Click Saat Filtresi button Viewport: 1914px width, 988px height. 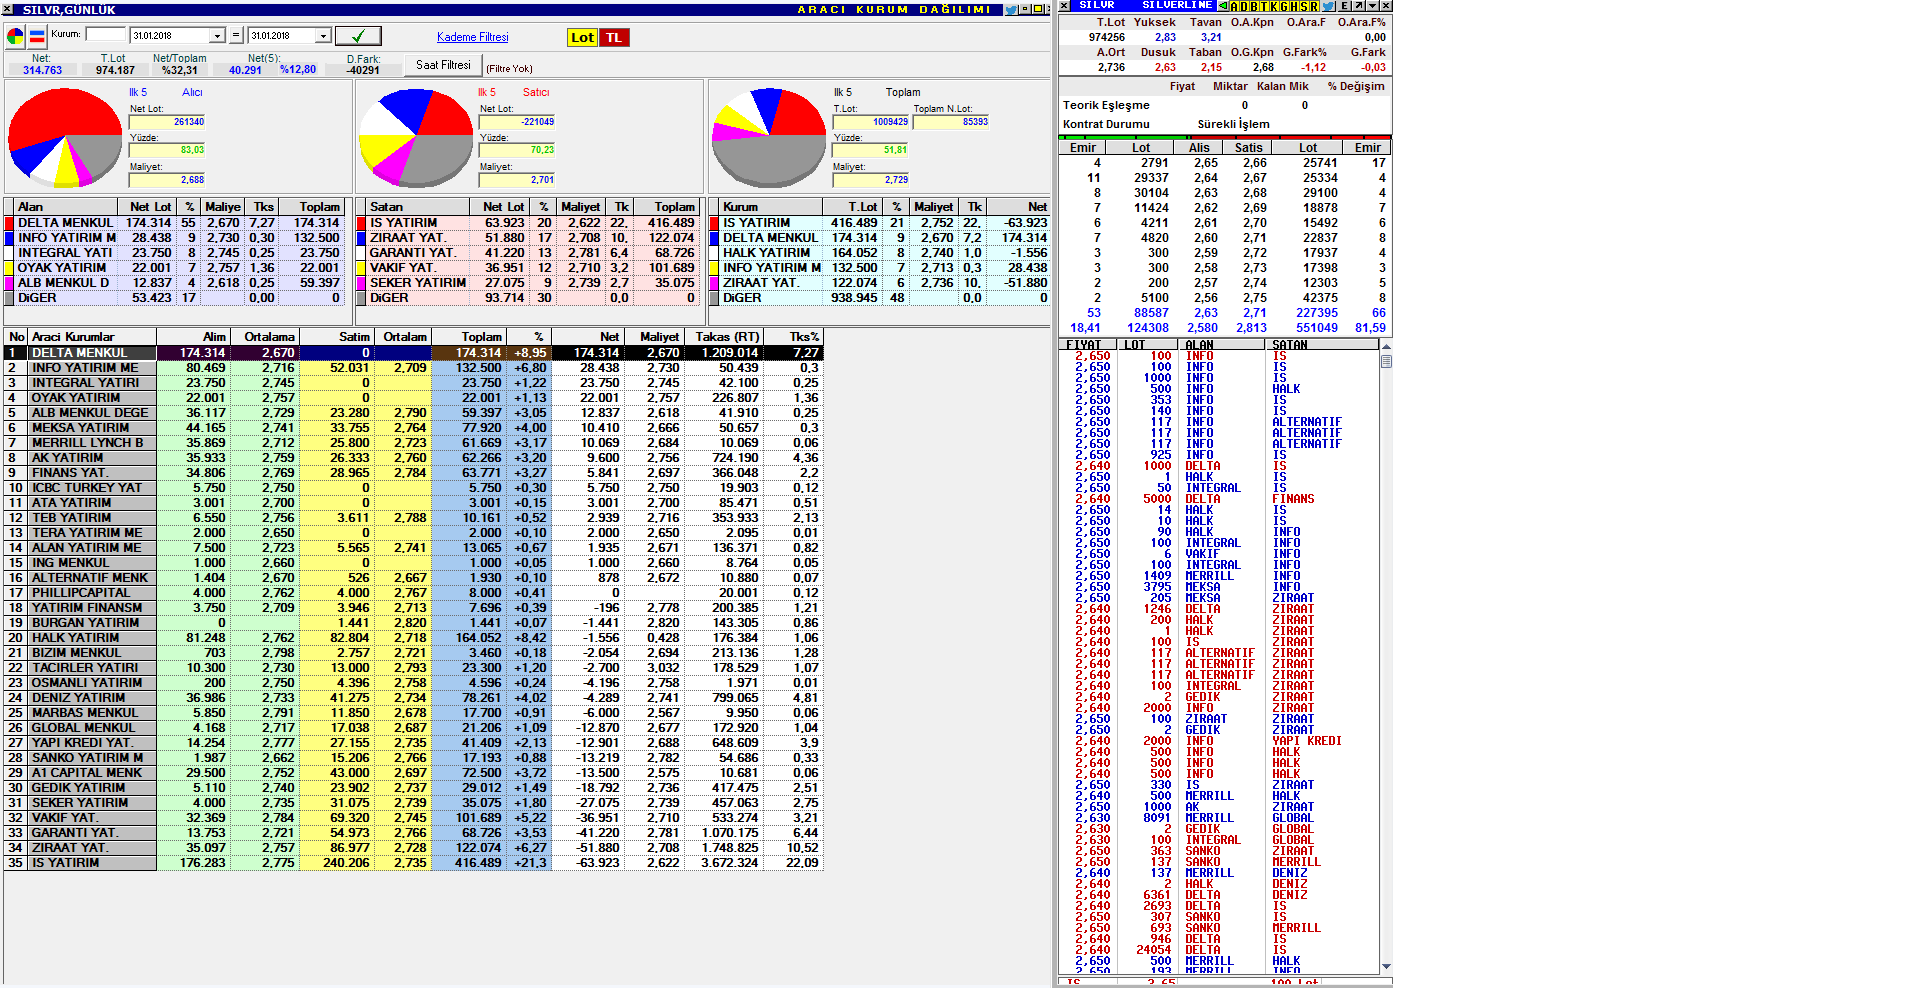pyautogui.click(x=443, y=65)
